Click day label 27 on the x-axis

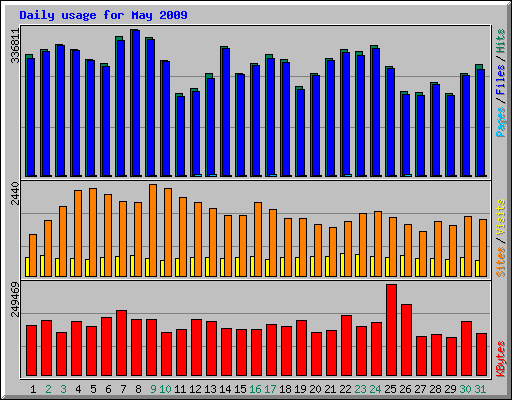point(420,389)
